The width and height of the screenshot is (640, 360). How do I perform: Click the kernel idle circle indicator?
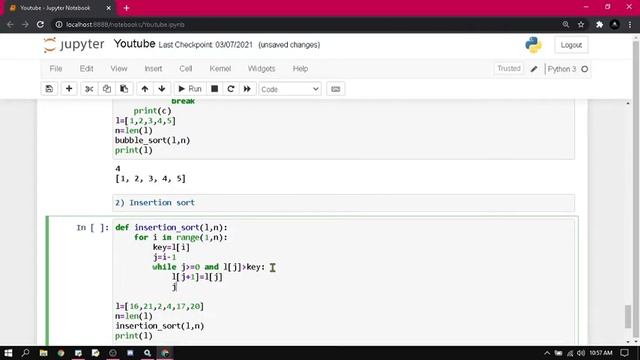pyautogui.click(x=585, y=69)
